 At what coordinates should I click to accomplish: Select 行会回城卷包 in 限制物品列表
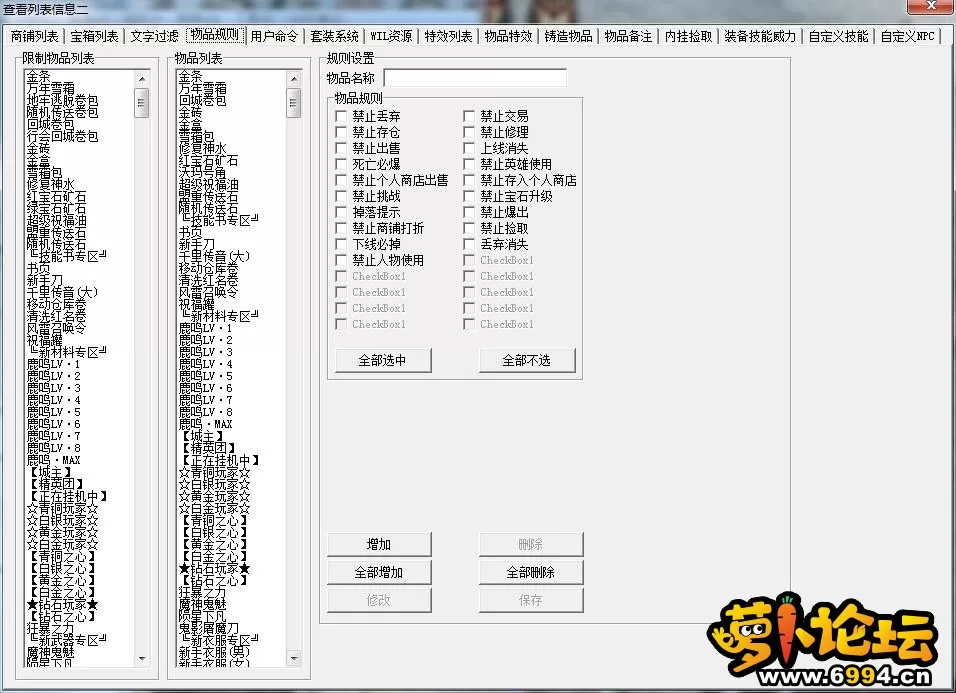pos(62,137)
